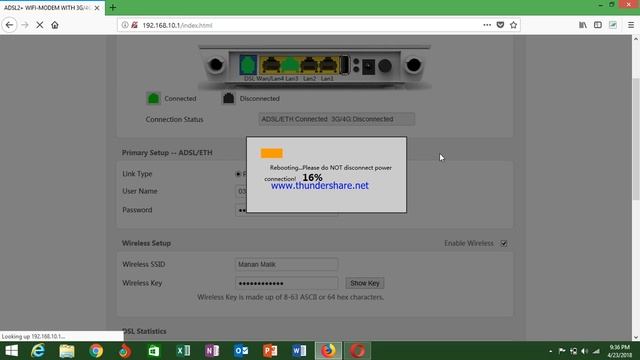Click the Wireless Setup heading
This screenshot has height=360, width=640.
coord(146,243)
